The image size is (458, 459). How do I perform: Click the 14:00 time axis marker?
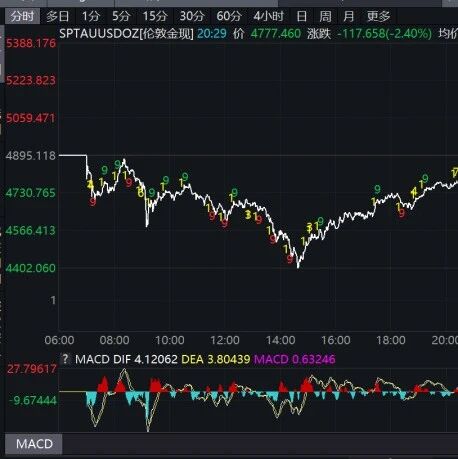tap(280, 340)
